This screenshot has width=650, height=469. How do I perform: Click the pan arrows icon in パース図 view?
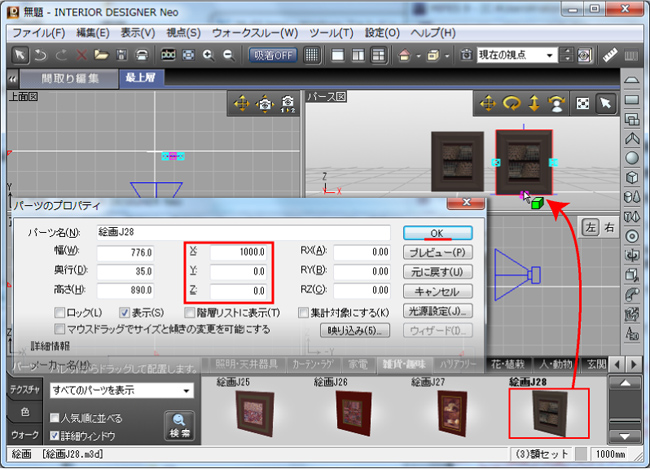487,103
